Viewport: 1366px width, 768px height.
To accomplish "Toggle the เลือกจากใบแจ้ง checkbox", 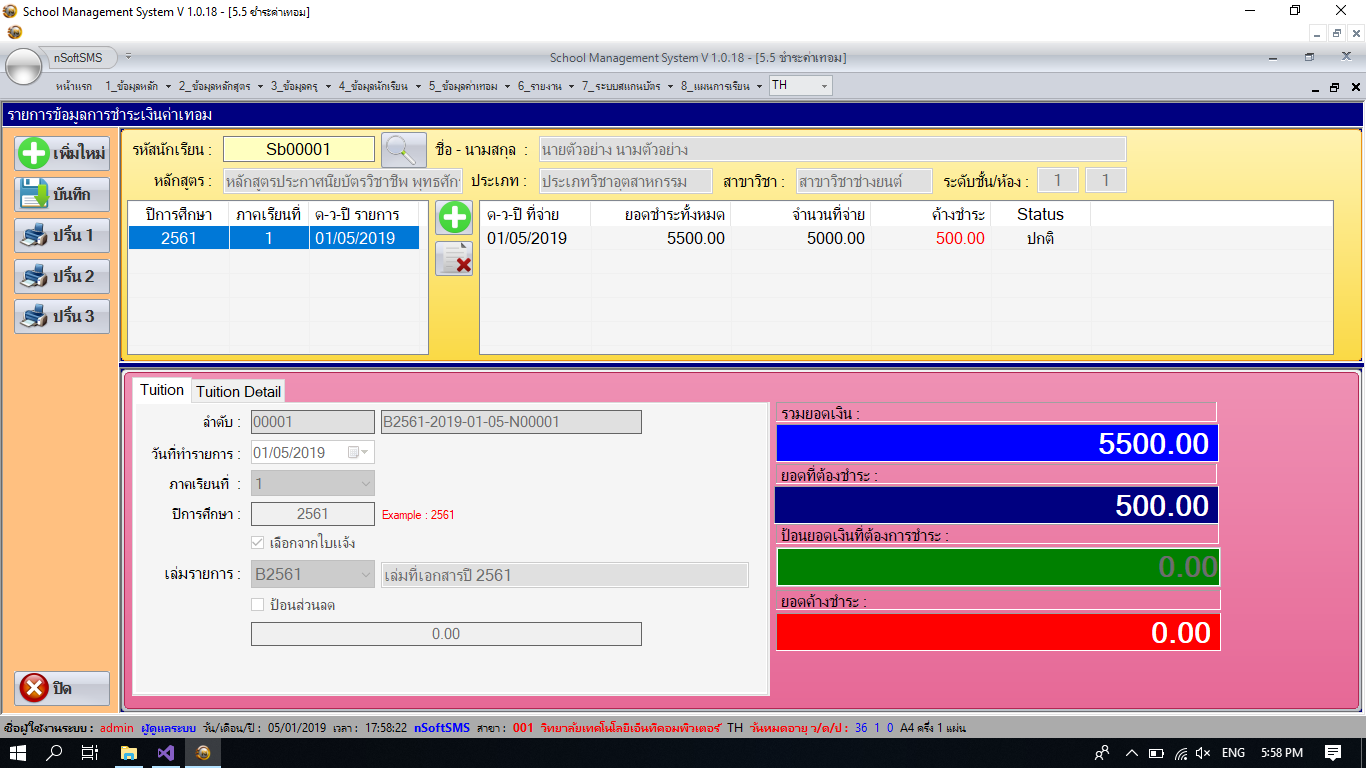I will tap(258, 543).
